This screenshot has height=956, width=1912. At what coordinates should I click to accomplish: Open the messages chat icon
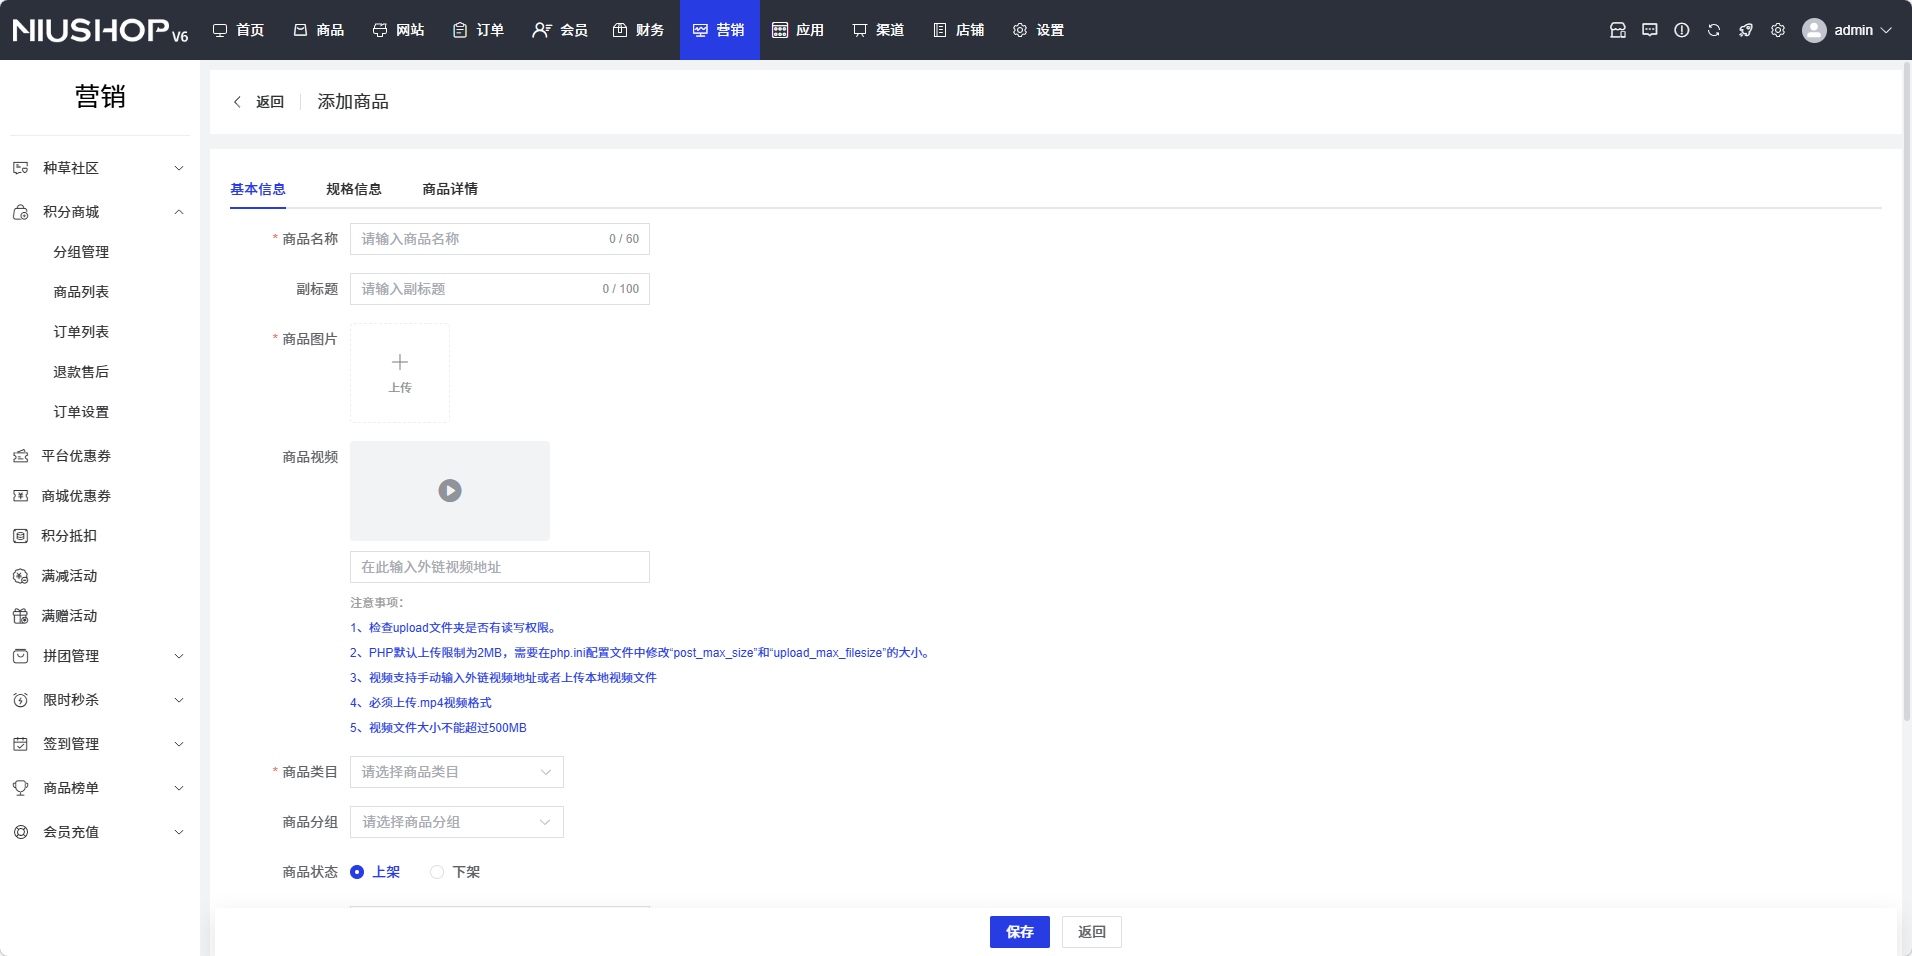click(1649, 30)
